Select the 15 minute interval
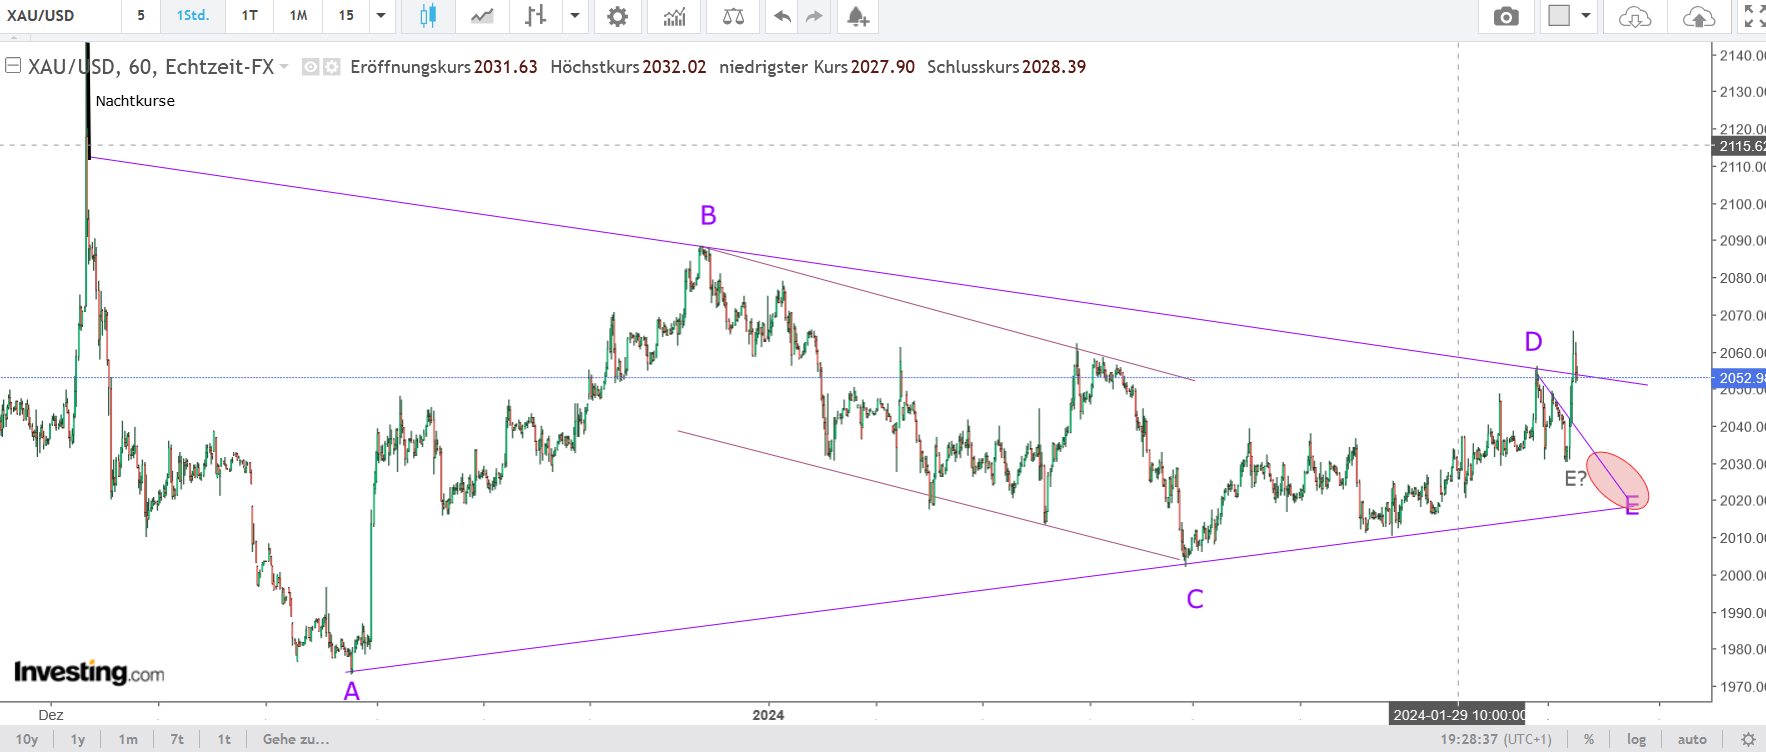This screenshot has width=1766, height=752. point(346,16)
